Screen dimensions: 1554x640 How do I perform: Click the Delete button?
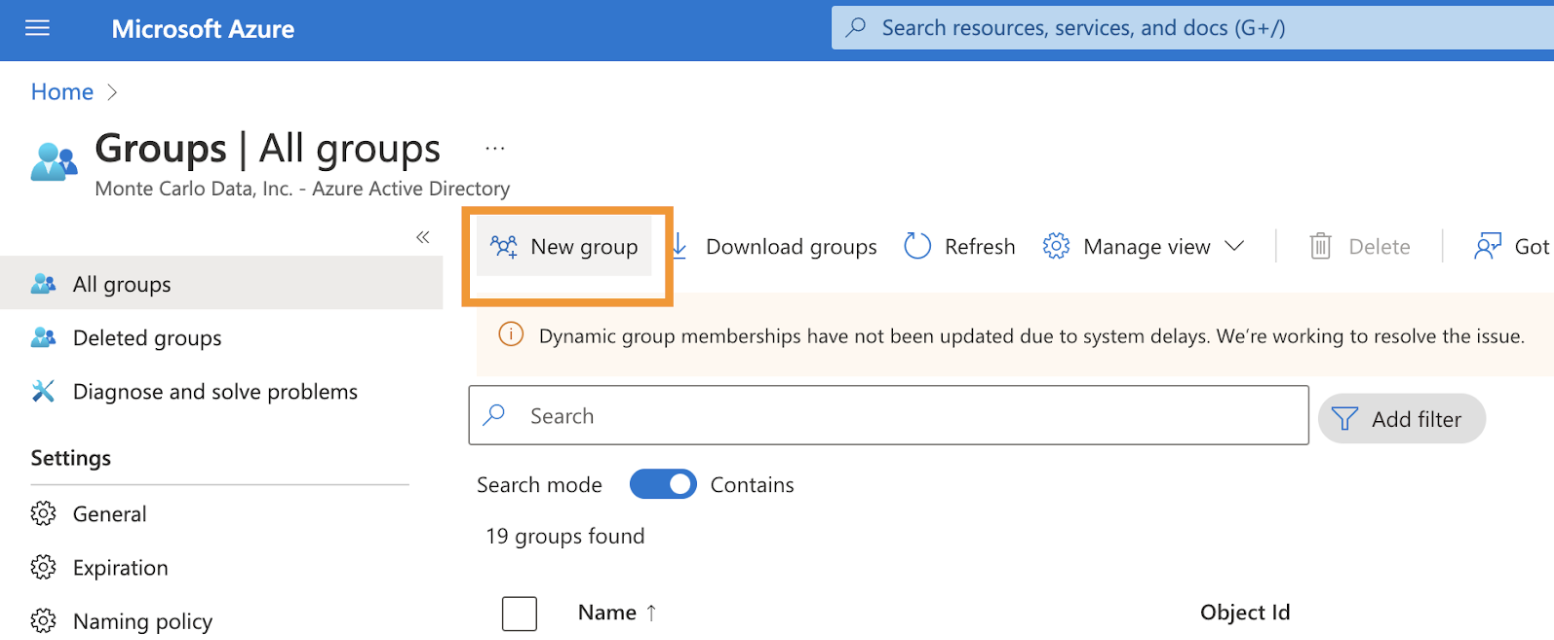(1360, 247)
